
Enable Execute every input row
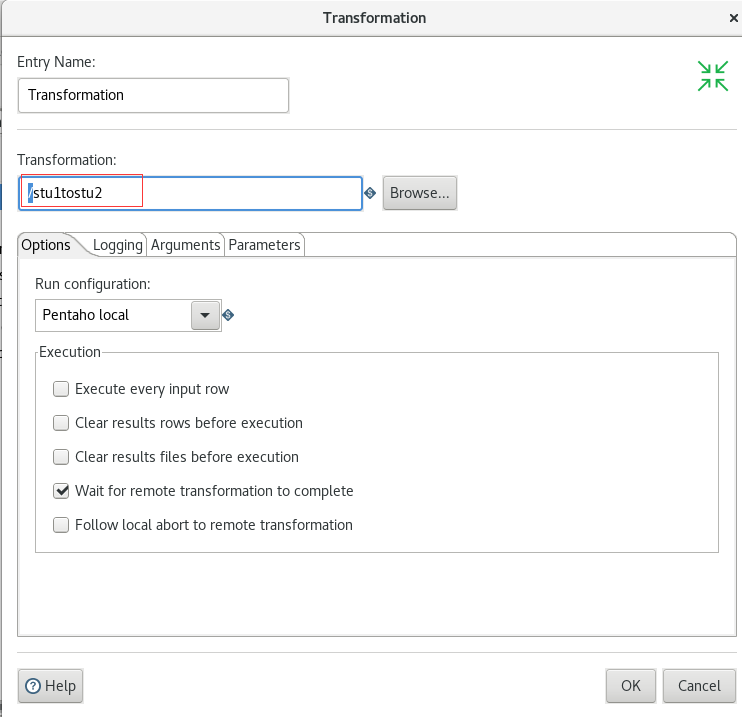point(61,389)
